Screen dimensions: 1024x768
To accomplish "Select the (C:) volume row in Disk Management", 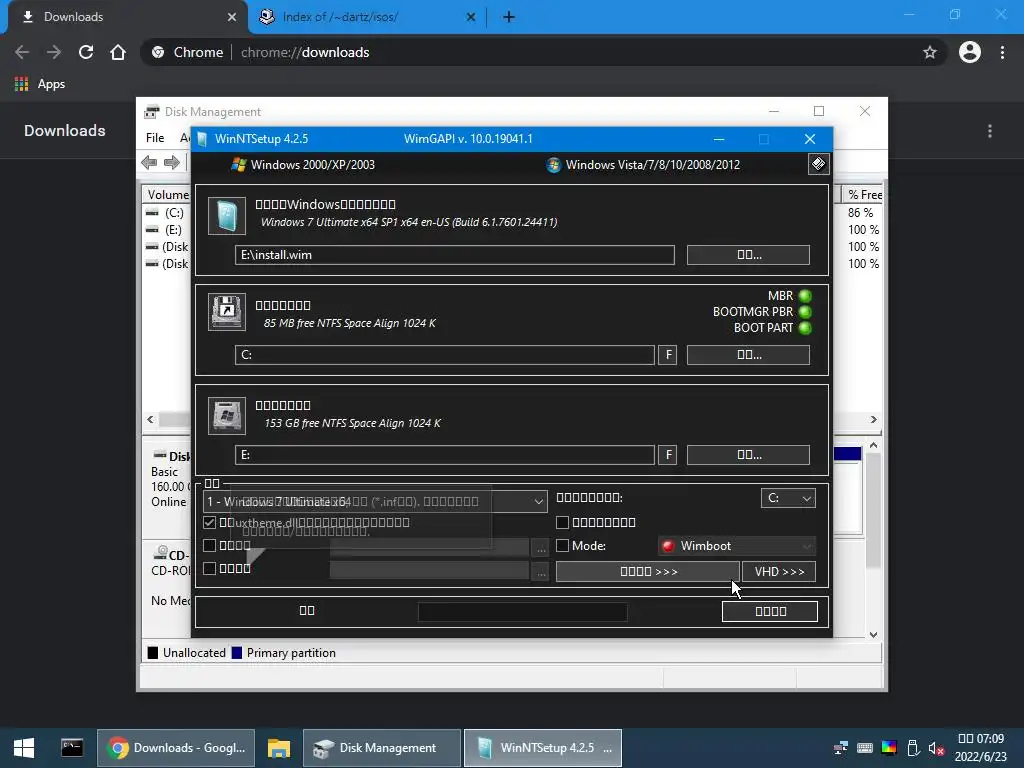I will click(167, 213).
